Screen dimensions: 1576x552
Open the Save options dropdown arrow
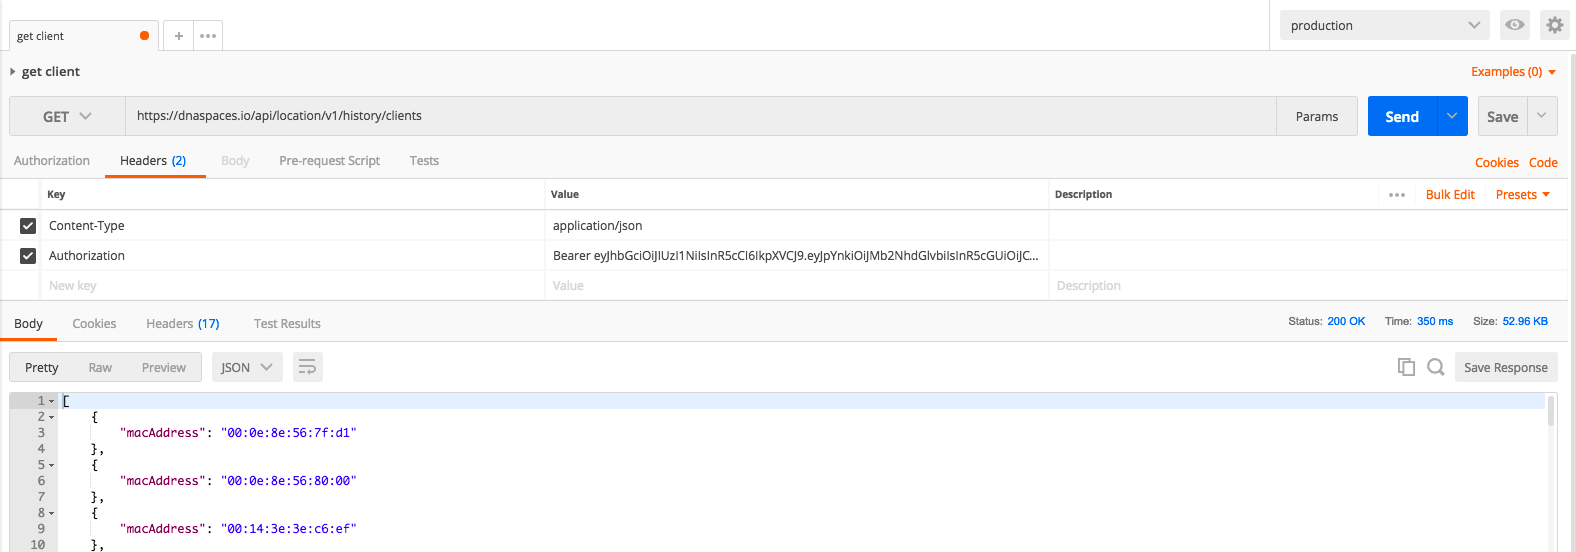[1542, 116]
